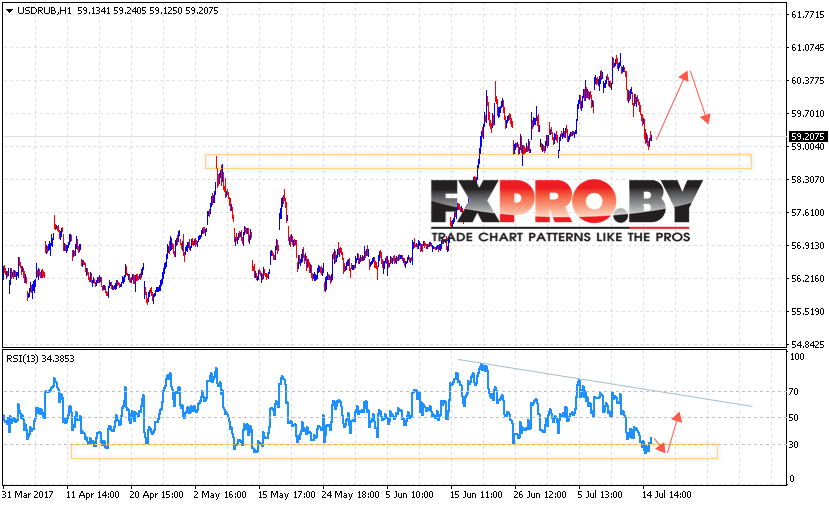Select the RSI(13) 34.3853 indicator label
This screenshot has width=829, height=506.
[40, 358]
